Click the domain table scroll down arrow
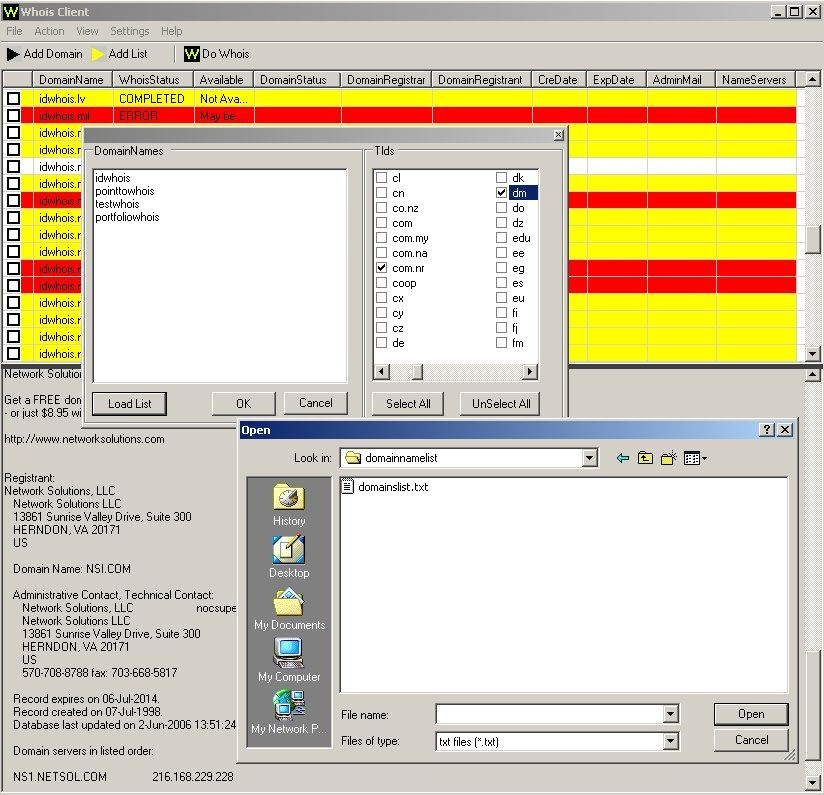The height and width of the screenshot is (795, 824). [812, 354]
